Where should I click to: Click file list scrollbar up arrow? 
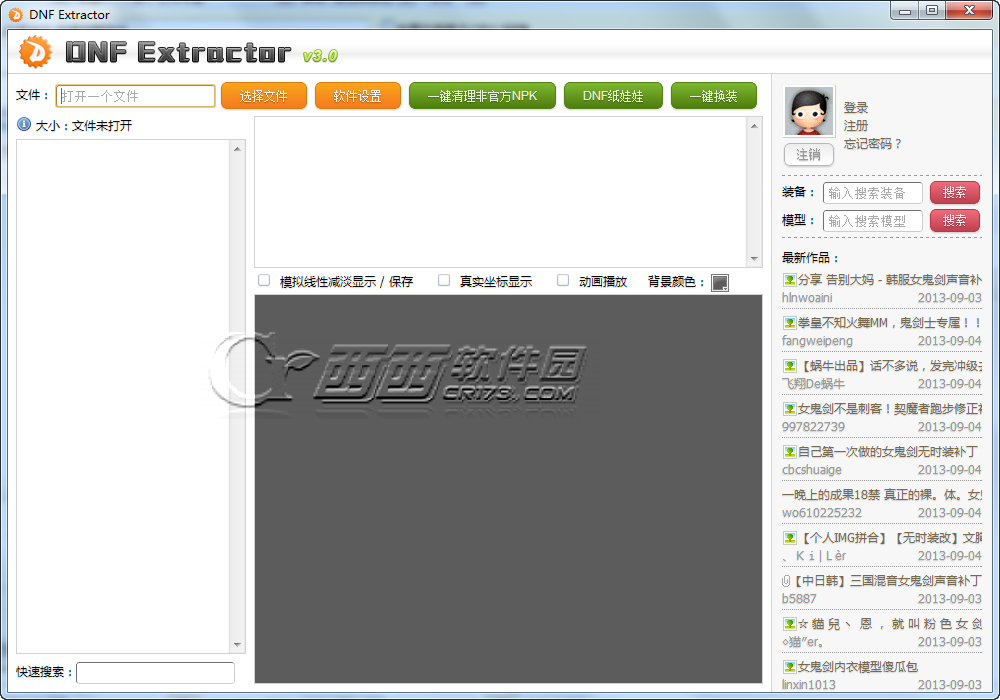[237, 149]
